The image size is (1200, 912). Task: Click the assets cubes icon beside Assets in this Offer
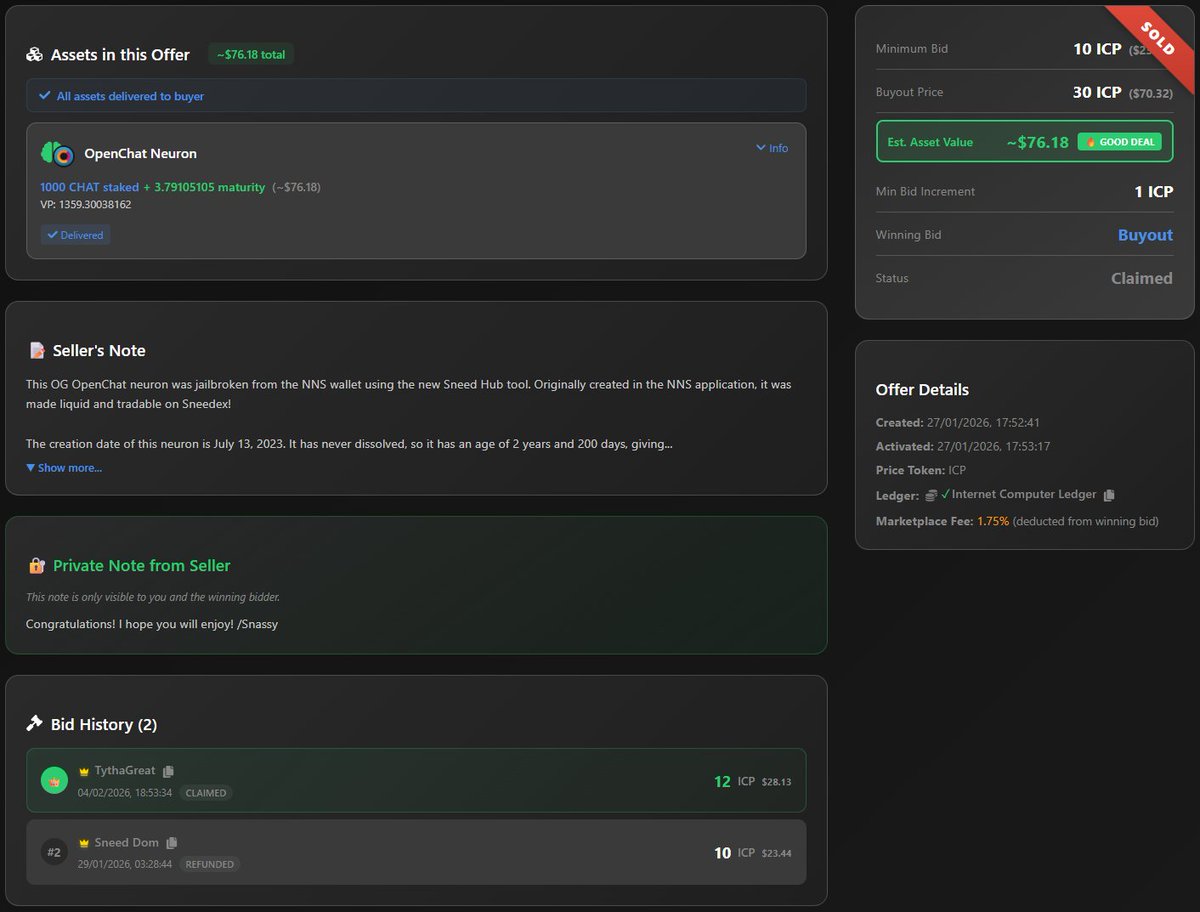point(35,55)
